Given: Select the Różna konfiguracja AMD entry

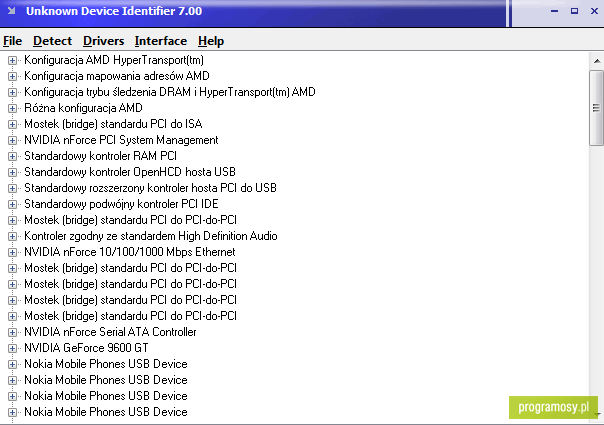Looking at the screenshot, I should click(83, 108).
